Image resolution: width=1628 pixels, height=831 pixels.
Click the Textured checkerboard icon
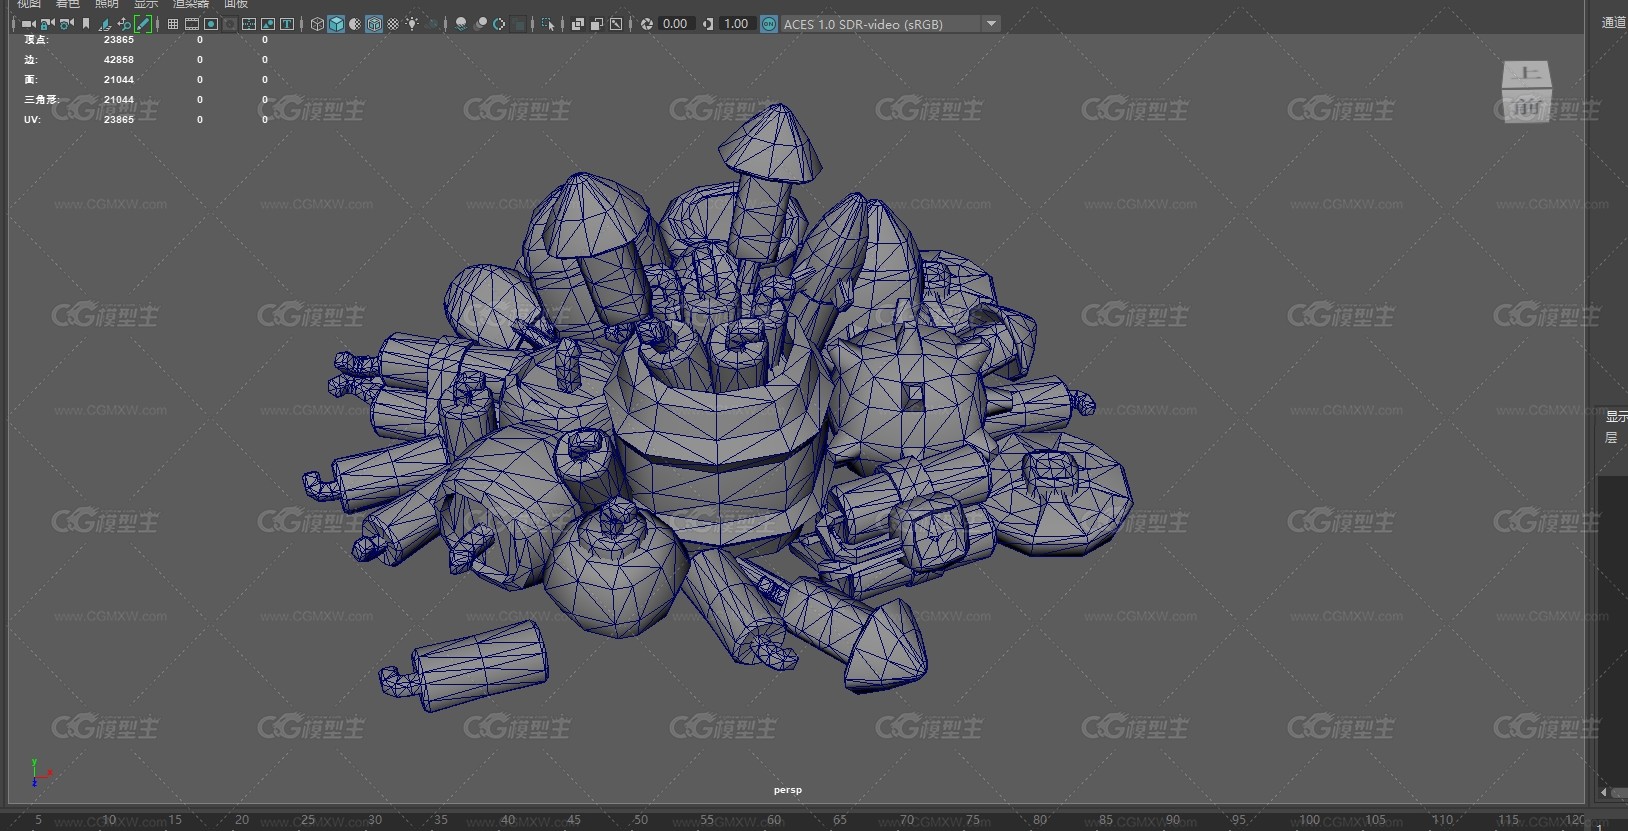pos(392,24)
